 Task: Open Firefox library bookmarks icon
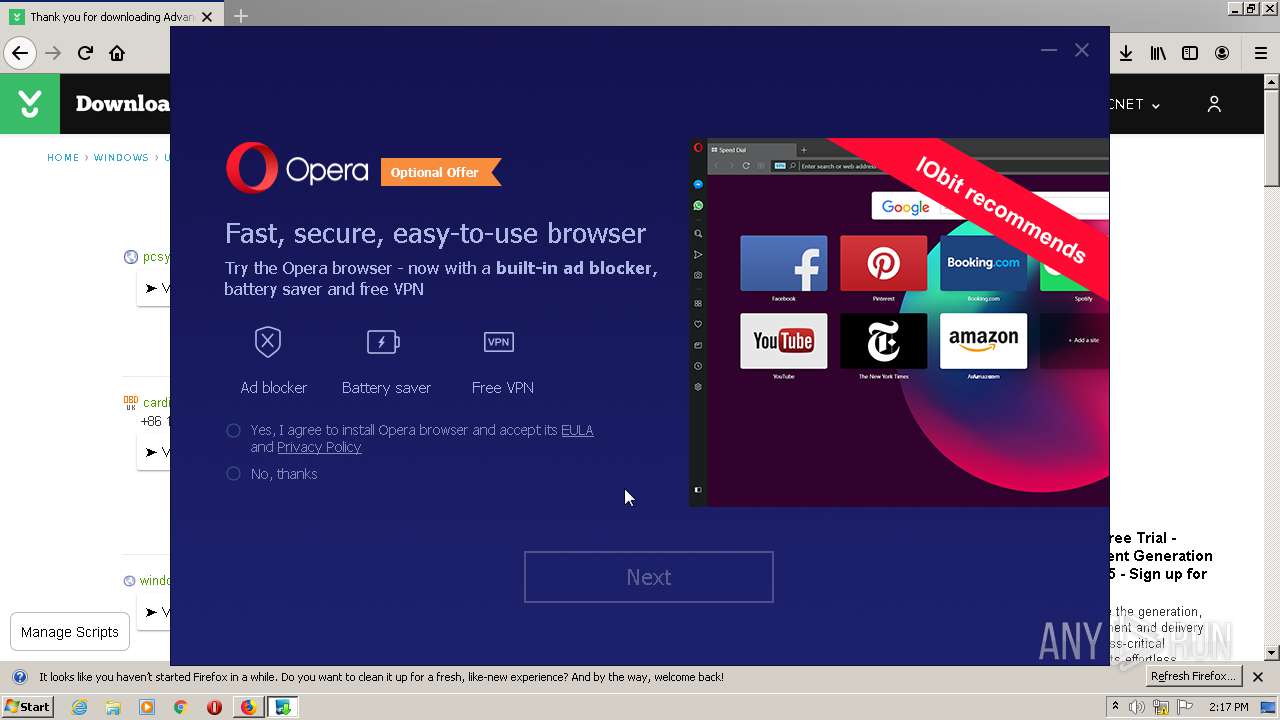[x=1158, y=53]
